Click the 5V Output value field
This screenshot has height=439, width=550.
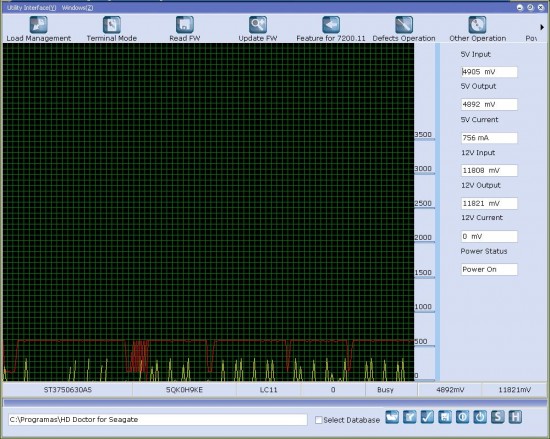(x=489, y=104)
